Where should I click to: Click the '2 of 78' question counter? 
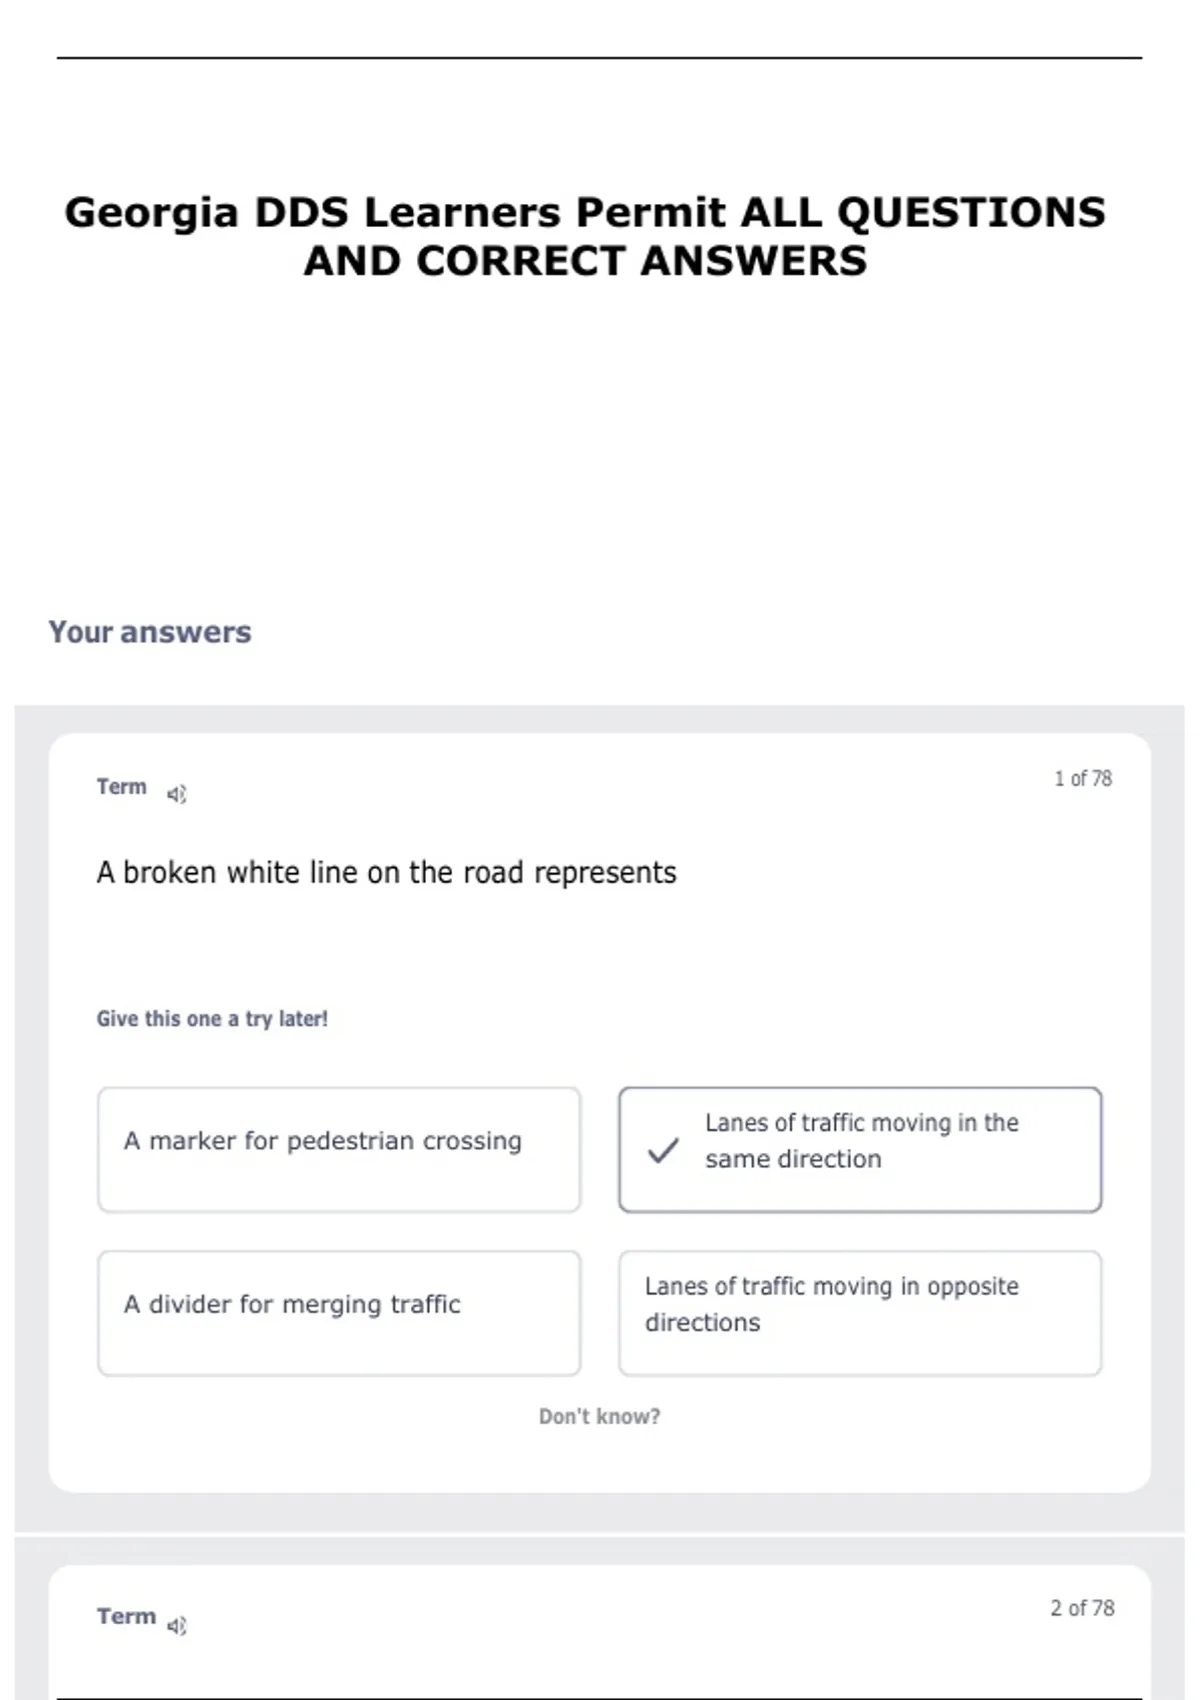tap(1081, 1608)
